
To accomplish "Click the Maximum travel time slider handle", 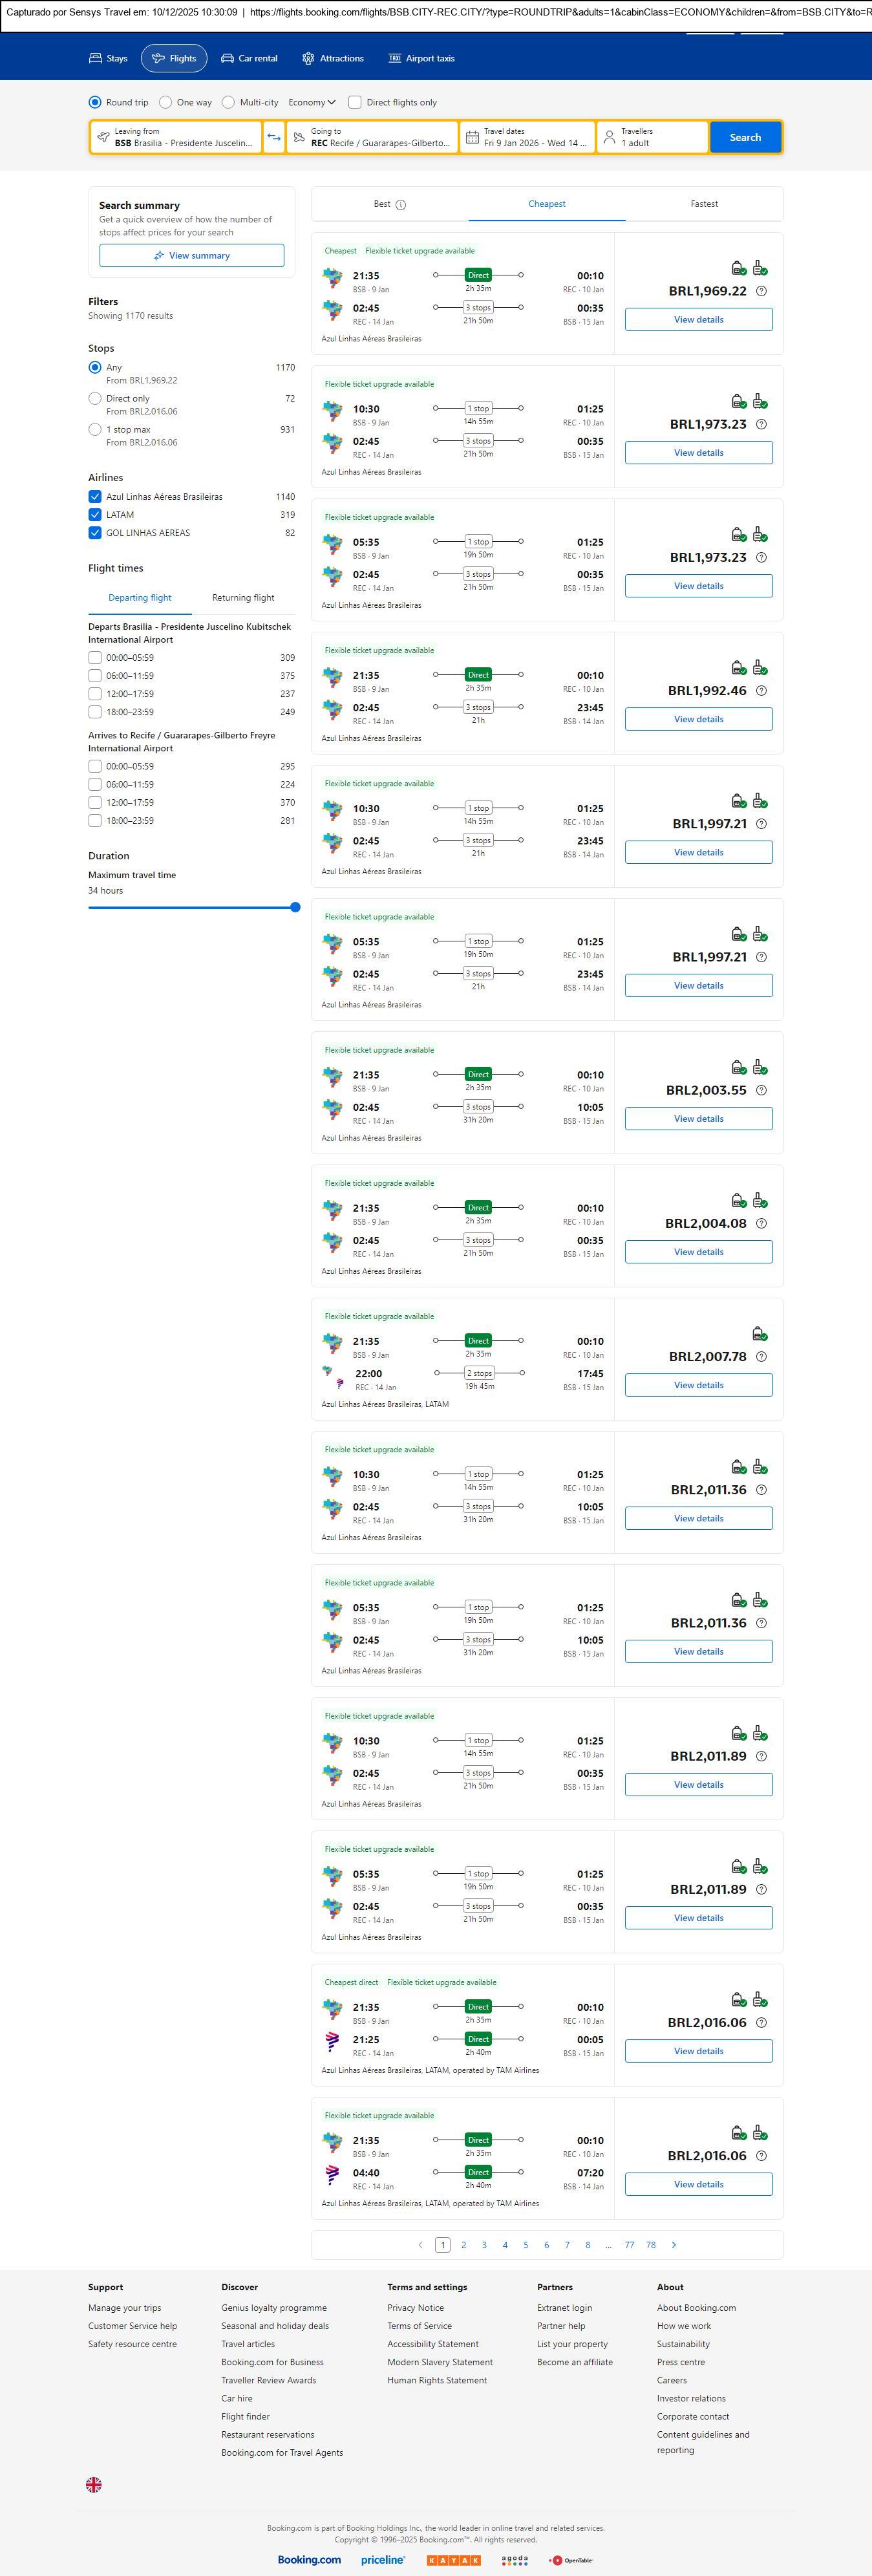I will pyautogui.click(x=295, y=907).
